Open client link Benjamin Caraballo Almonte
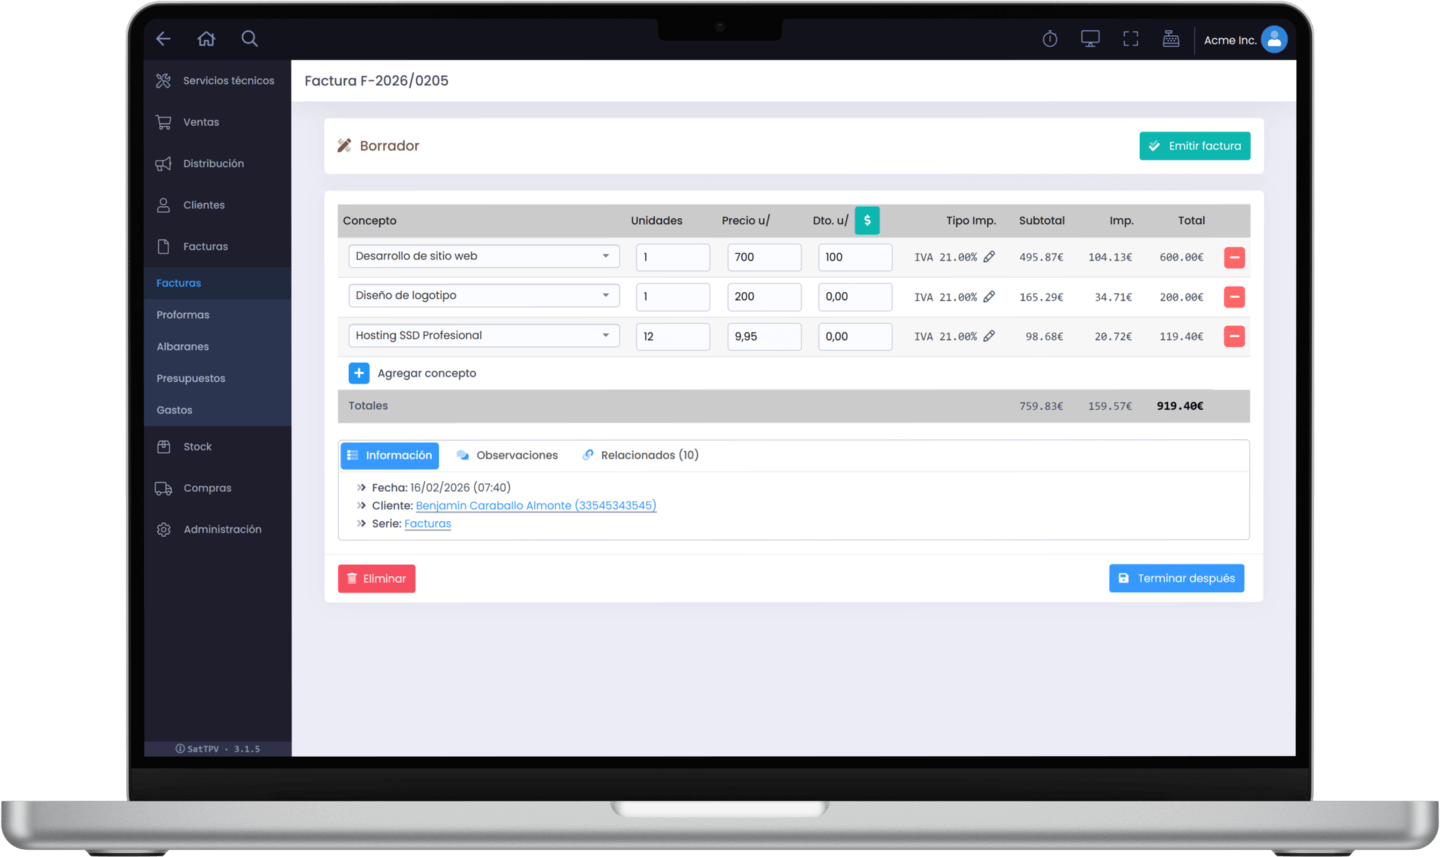Screen dimensions: 1440x857 [x=535, y=506]
